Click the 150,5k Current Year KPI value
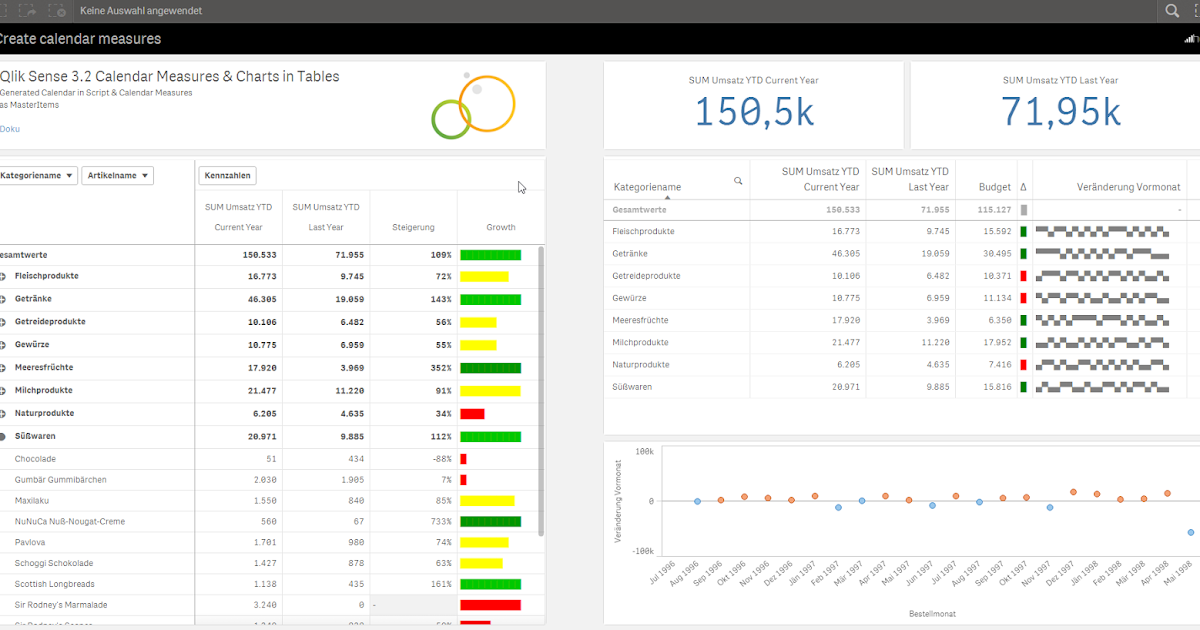This screenshot has height=630, width=1200. 754,112
